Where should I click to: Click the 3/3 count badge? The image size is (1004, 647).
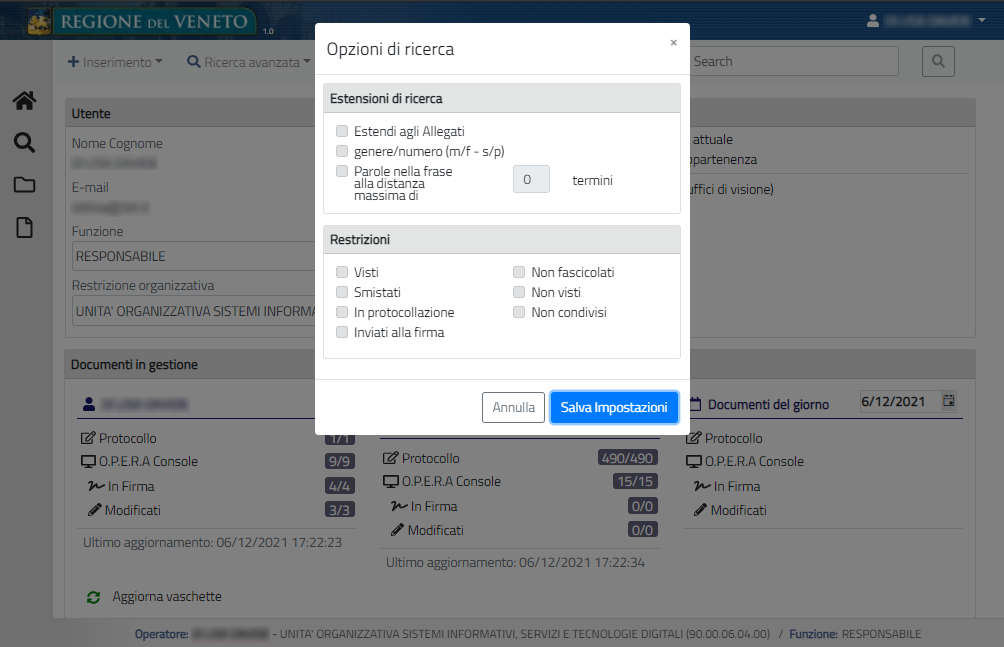[339, 510]
